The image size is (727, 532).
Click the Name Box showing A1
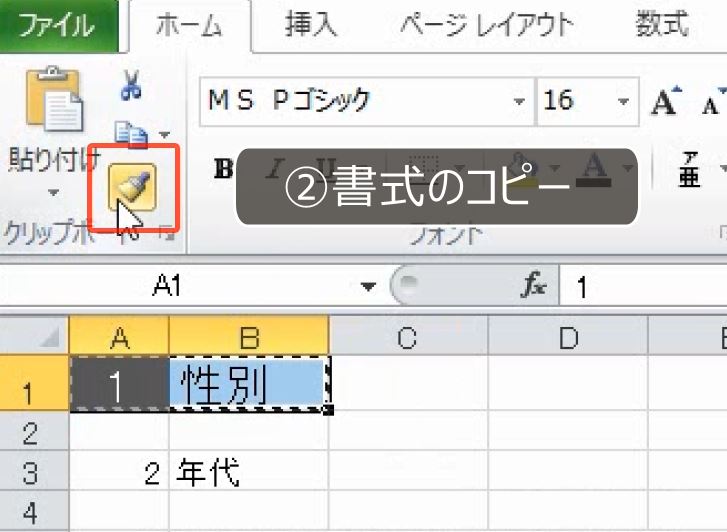[180, 285]
